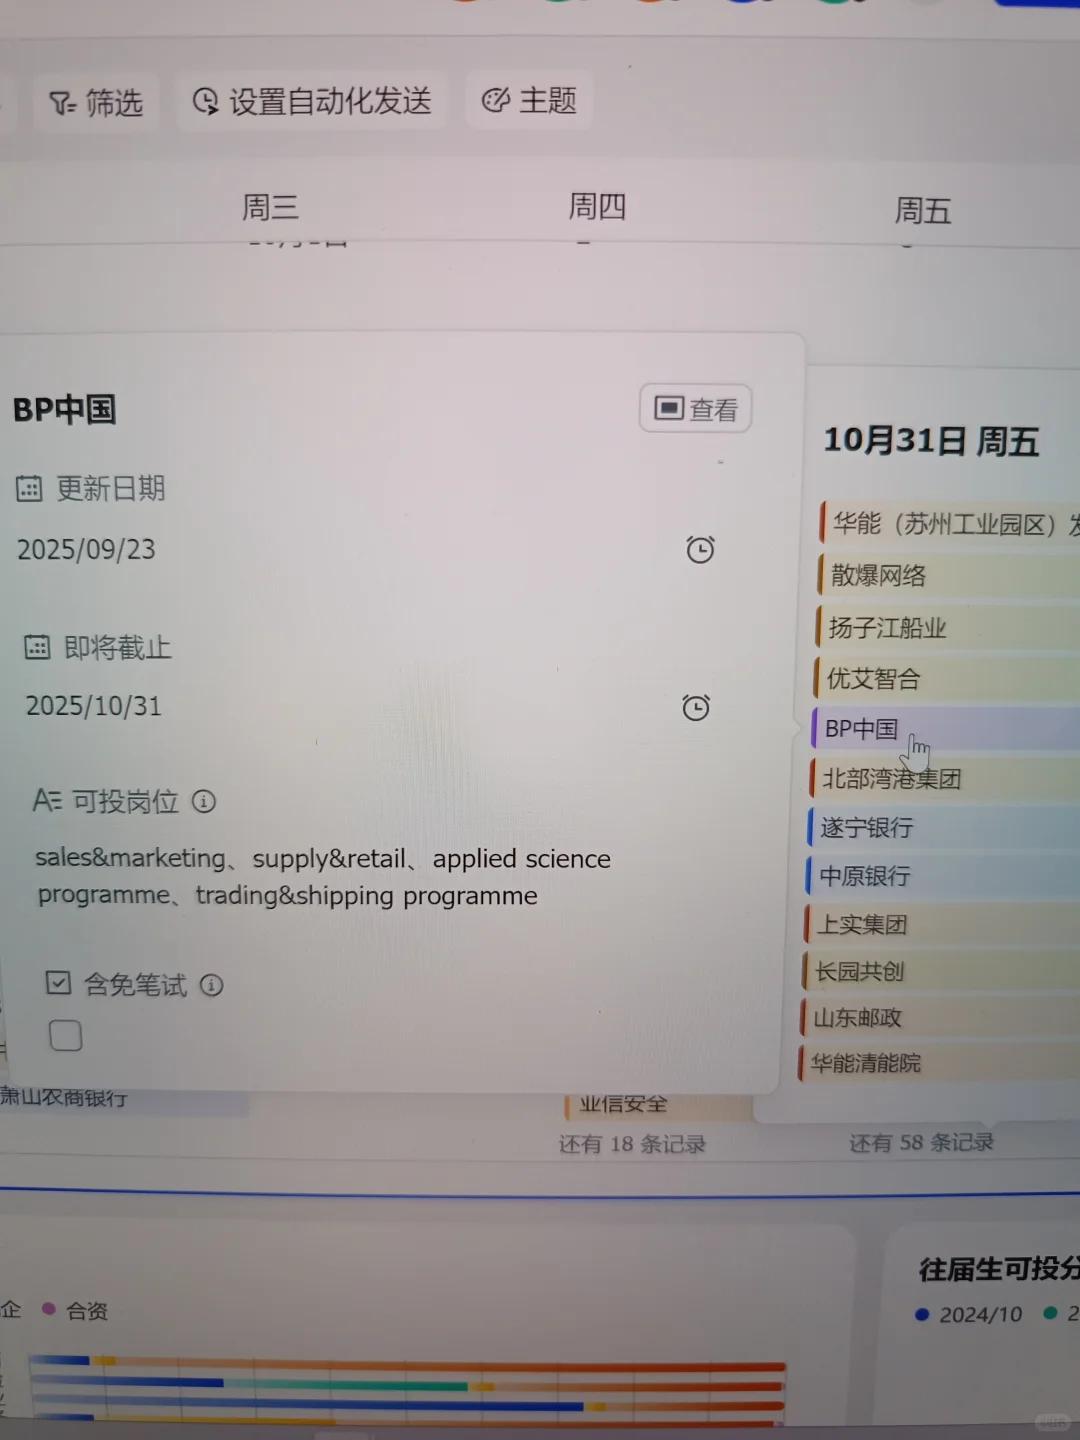Click the calendar icon beside 更新日期
1080x1440 pixels.
pos(29,489)
